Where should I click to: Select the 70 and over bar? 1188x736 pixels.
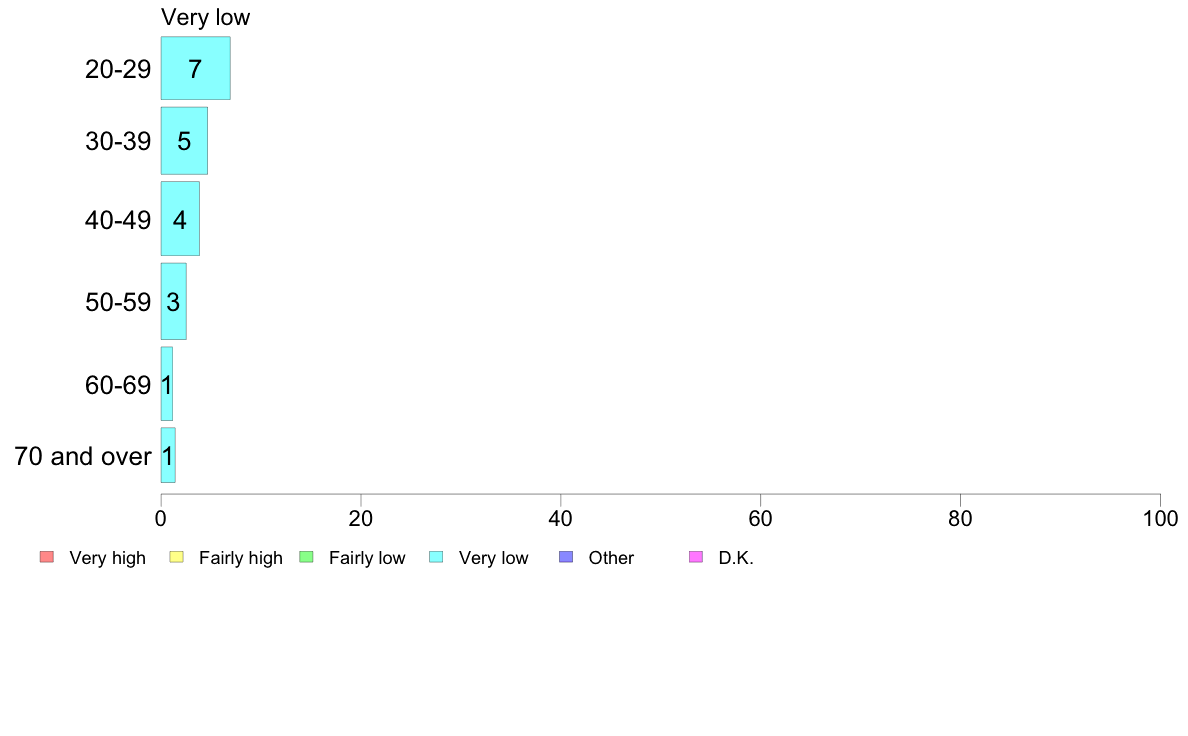click(x=168, y=456)
